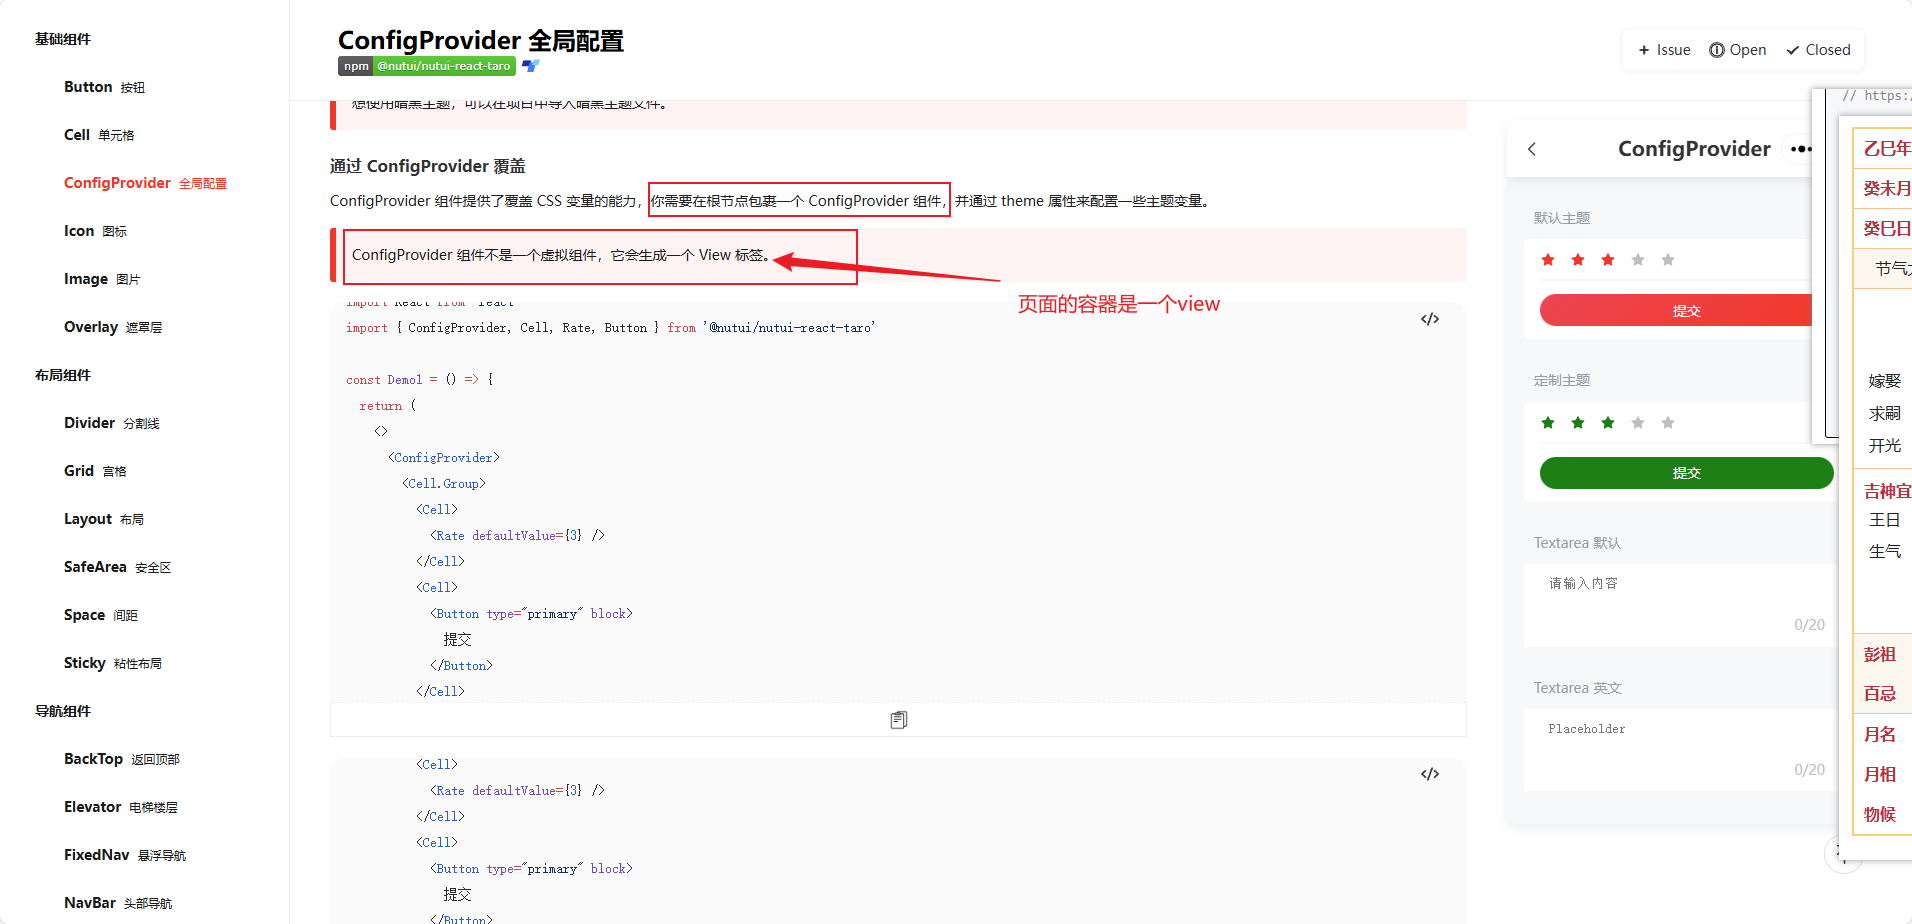Open Button 按钮 in sidebar
Image resolution: width=1912 pixels, height=924 pixels.
pos(104,87)
